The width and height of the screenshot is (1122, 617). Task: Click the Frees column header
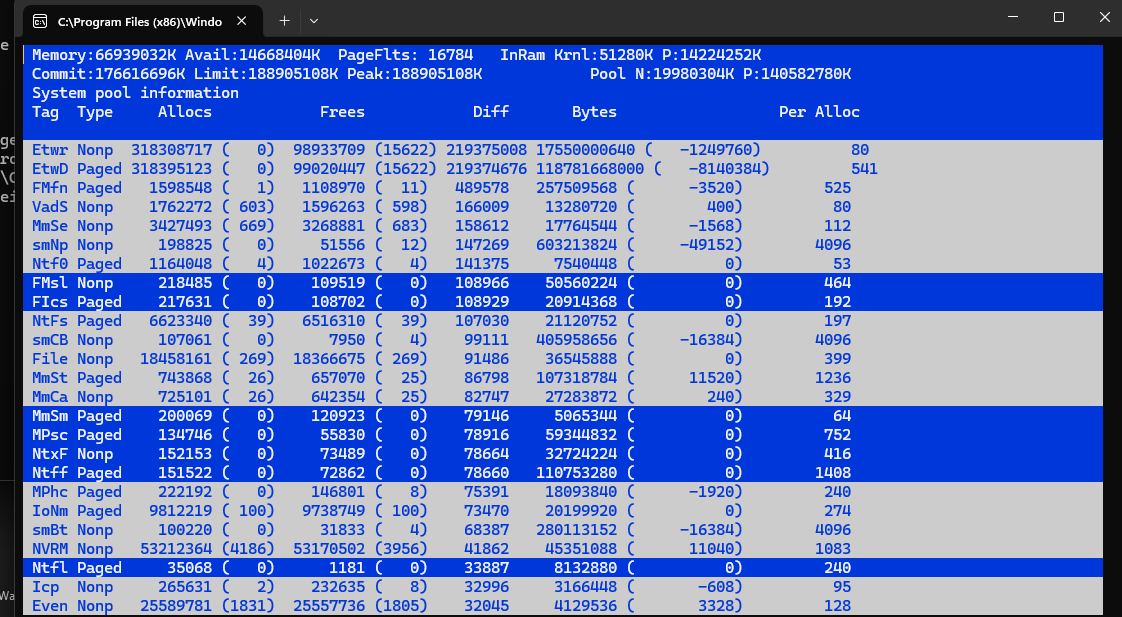[342, 112]
